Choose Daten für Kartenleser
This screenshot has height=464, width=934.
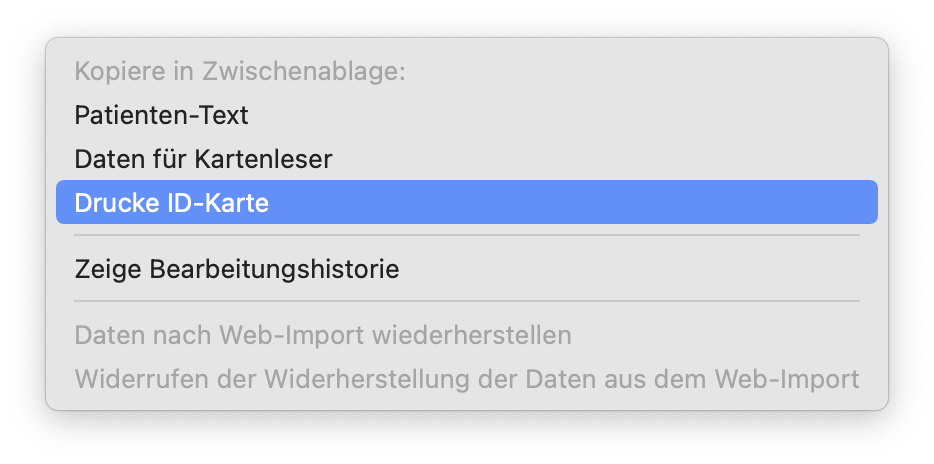coord(203,158)
